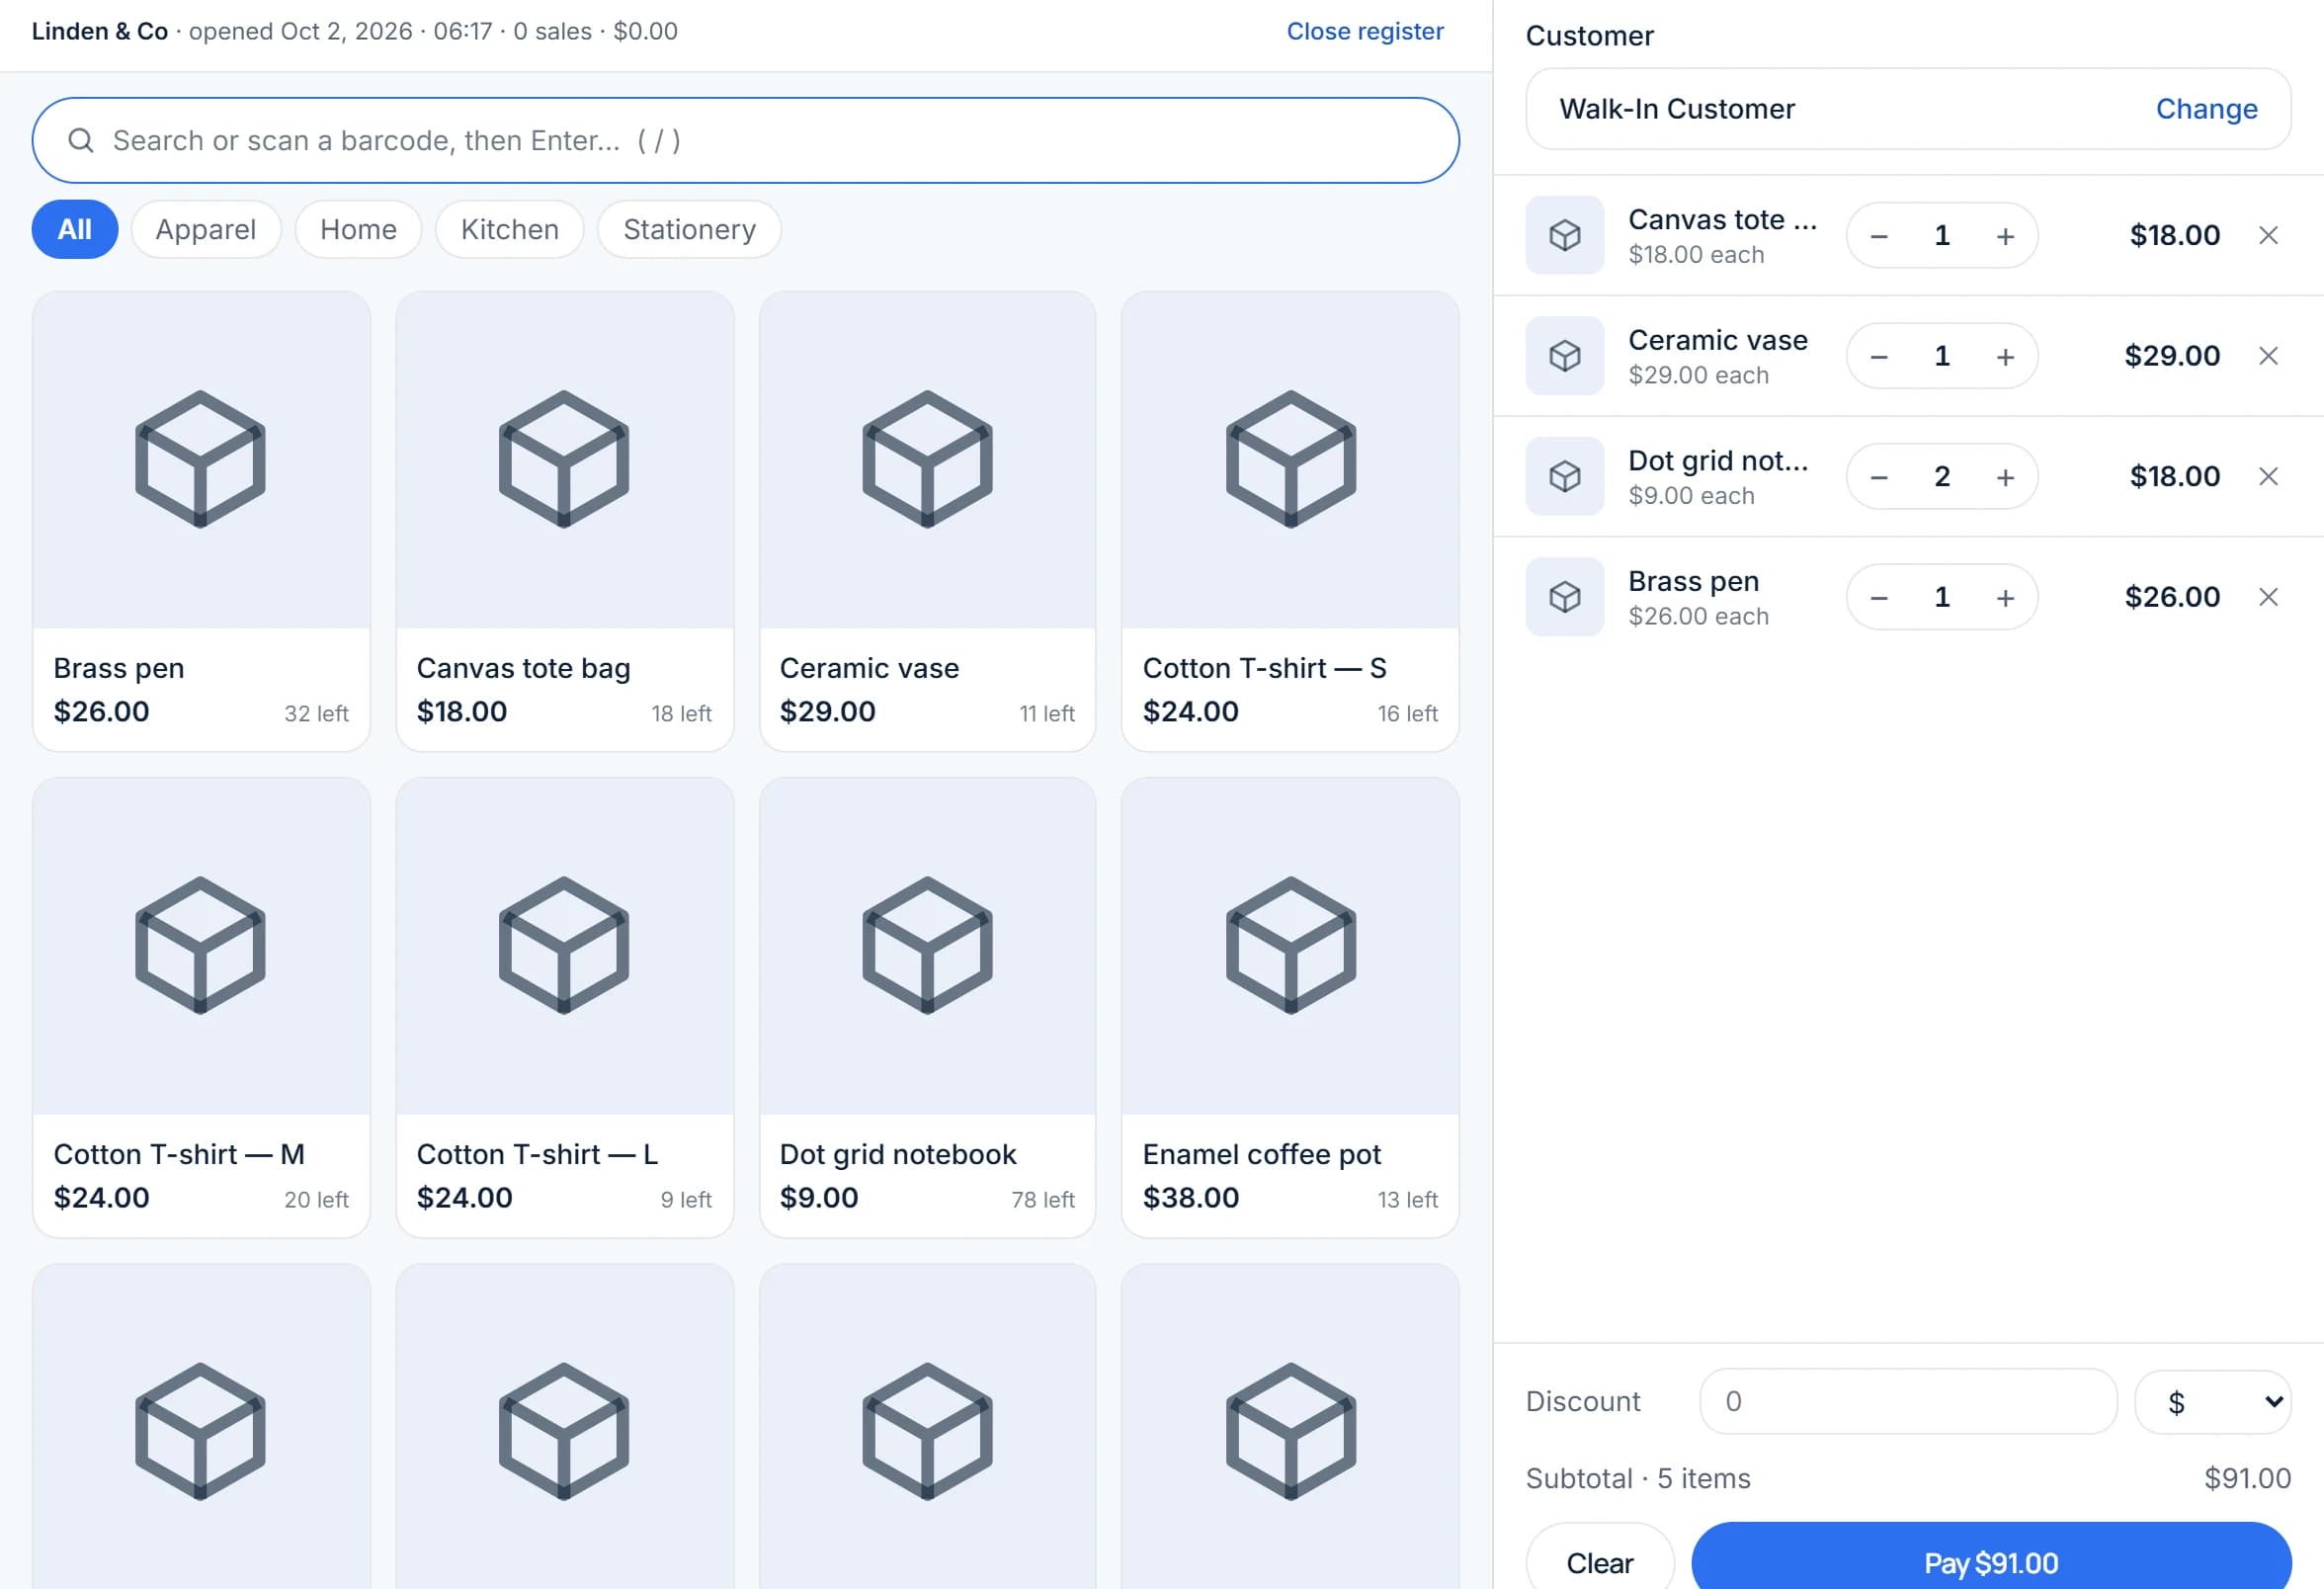Click Brass pen cart item box icon

pyautogui.click(x=1565, y=597)
